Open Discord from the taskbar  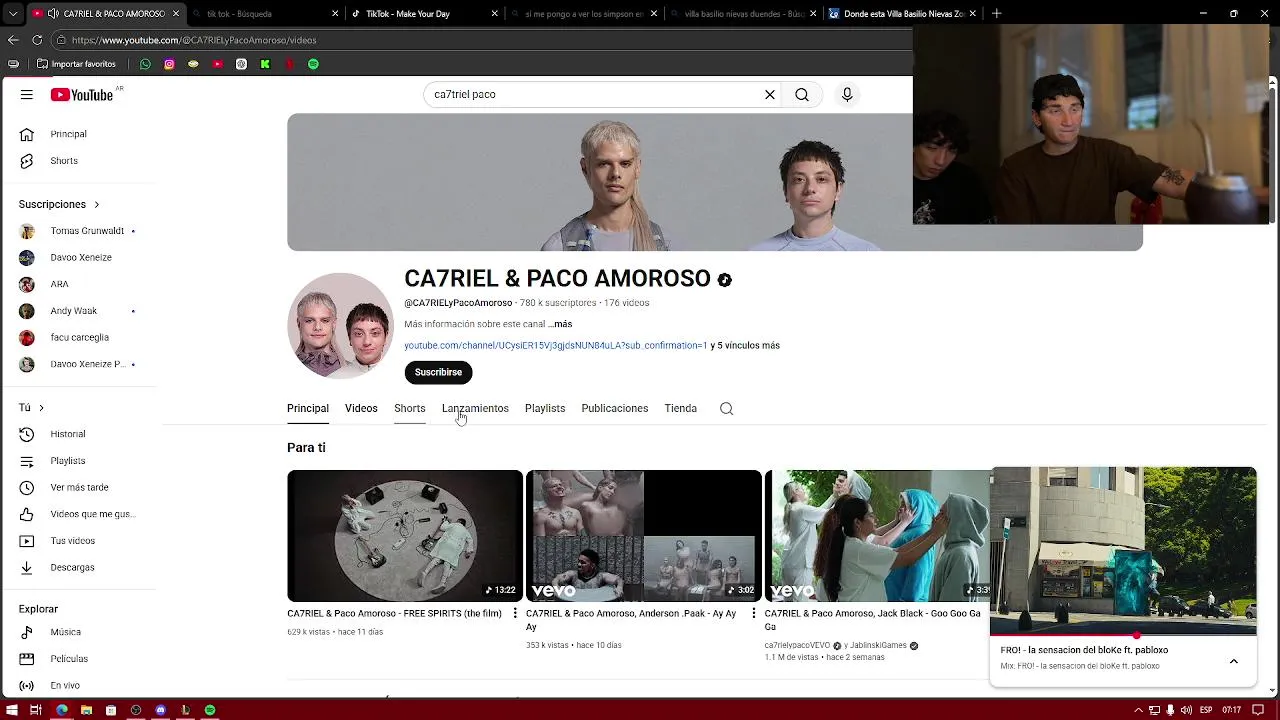click(x=160, y=710)
